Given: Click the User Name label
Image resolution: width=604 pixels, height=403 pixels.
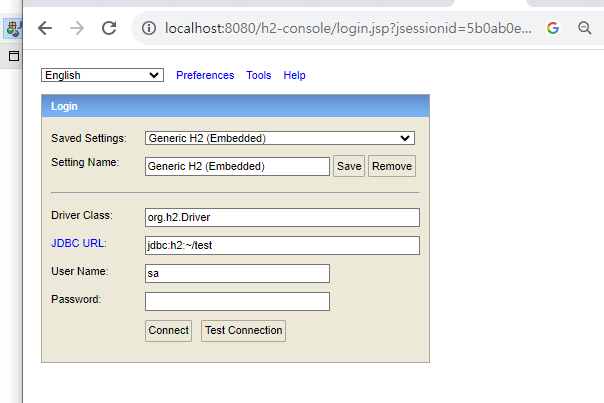Looking at the screenshot, I should point(80,271).
